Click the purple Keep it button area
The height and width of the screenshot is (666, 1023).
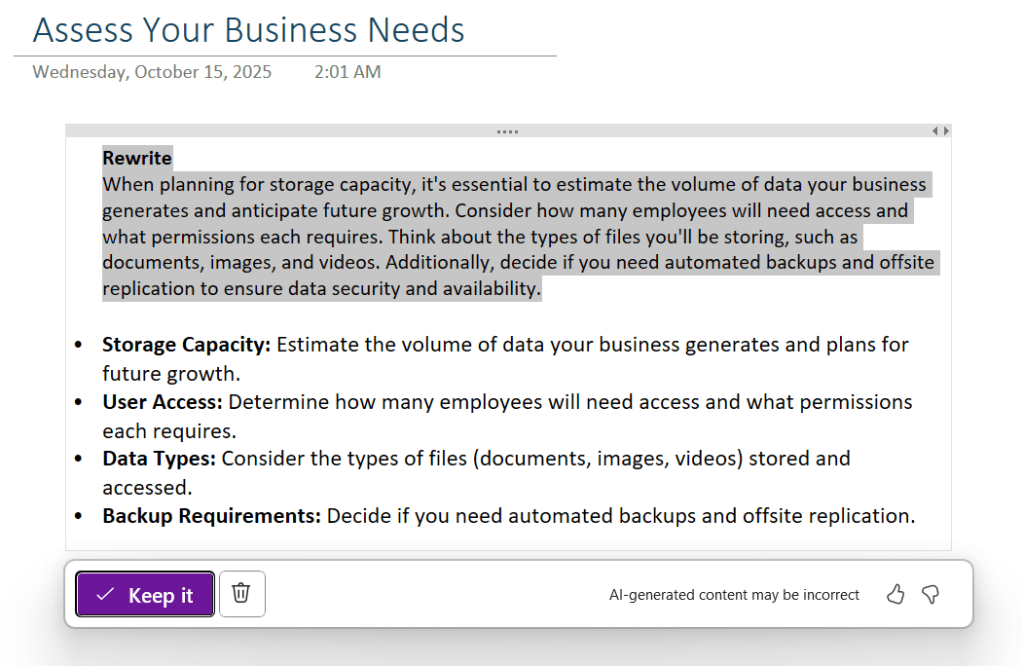pos(144,594)
